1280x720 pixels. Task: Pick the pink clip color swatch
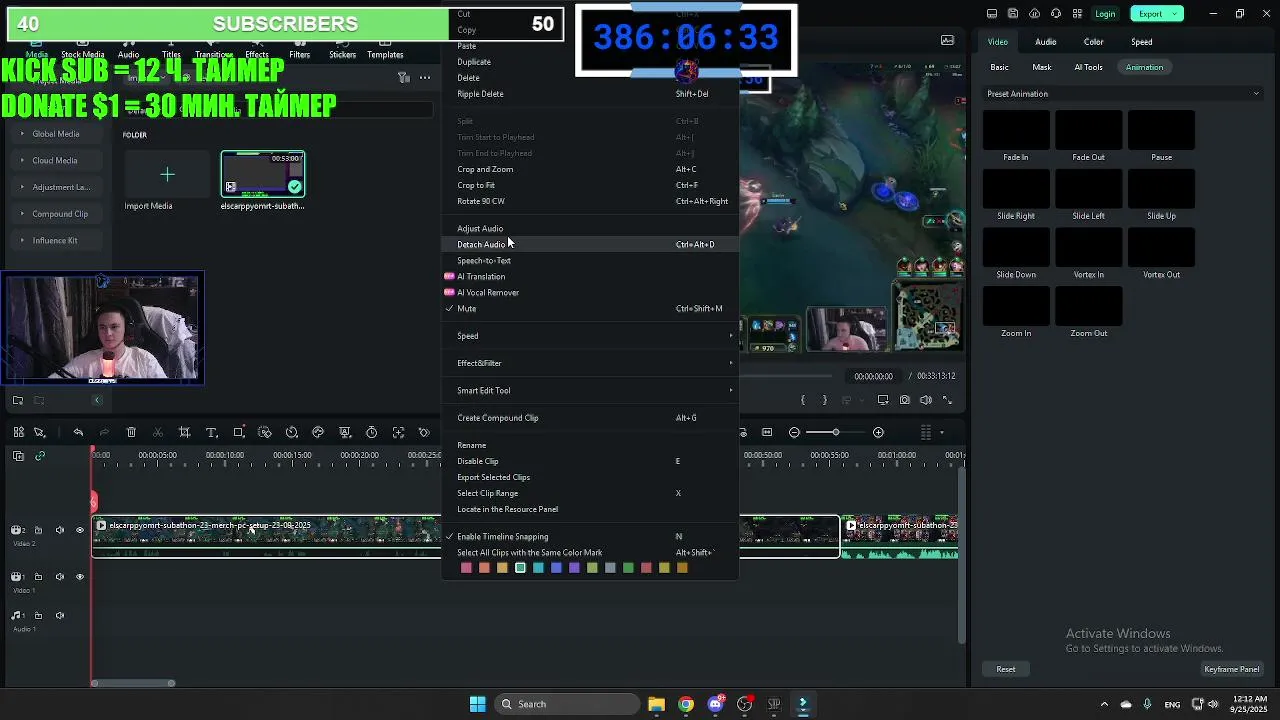[466, 568]
